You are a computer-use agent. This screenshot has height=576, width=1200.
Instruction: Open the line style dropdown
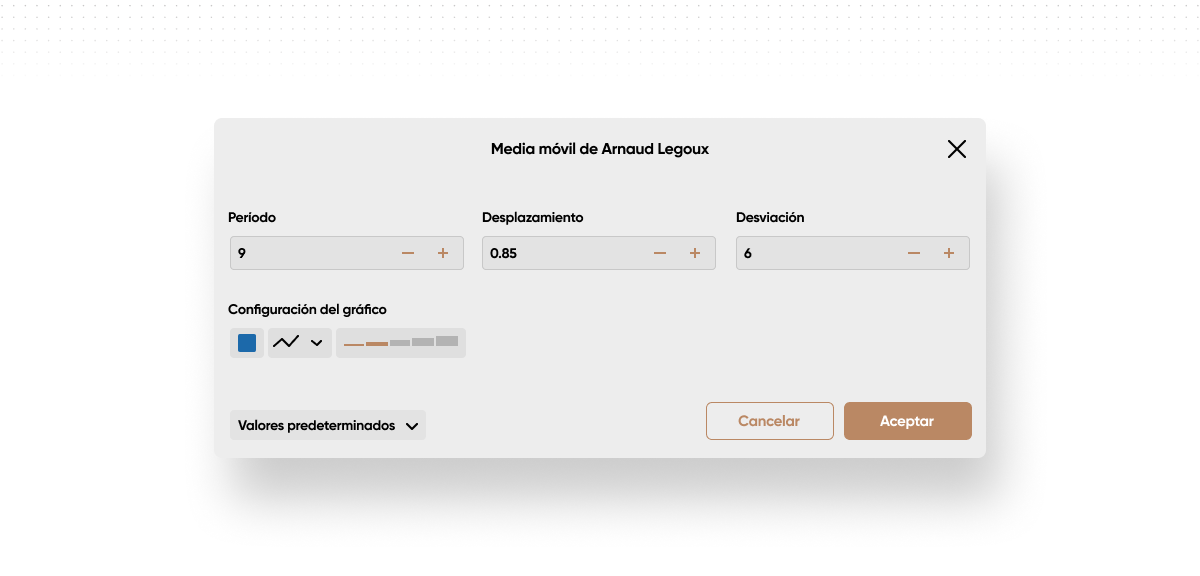tap(316, 343)
